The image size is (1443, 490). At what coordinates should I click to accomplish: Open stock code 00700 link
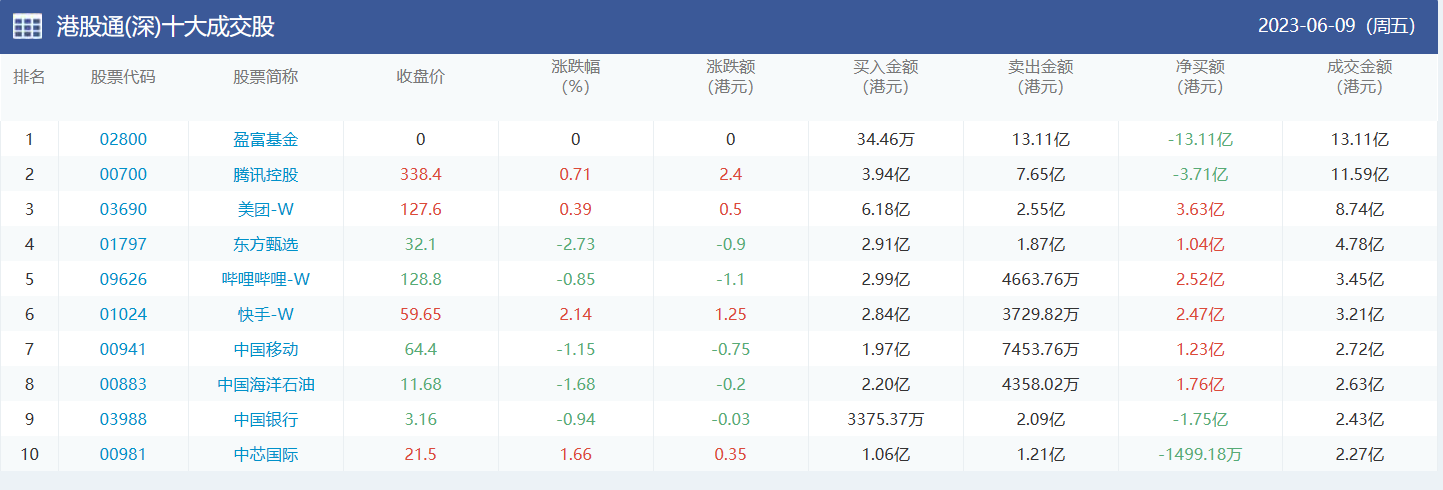click(x=123, y=175)
